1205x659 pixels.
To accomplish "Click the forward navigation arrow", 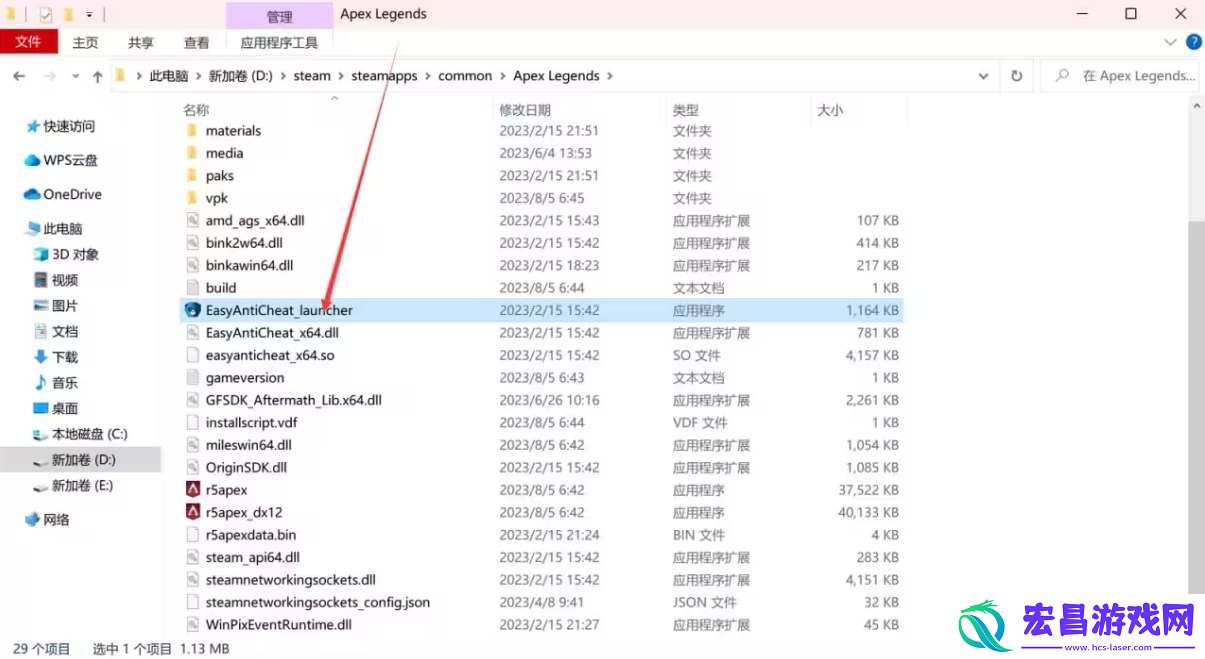I will tap(49, 76).
